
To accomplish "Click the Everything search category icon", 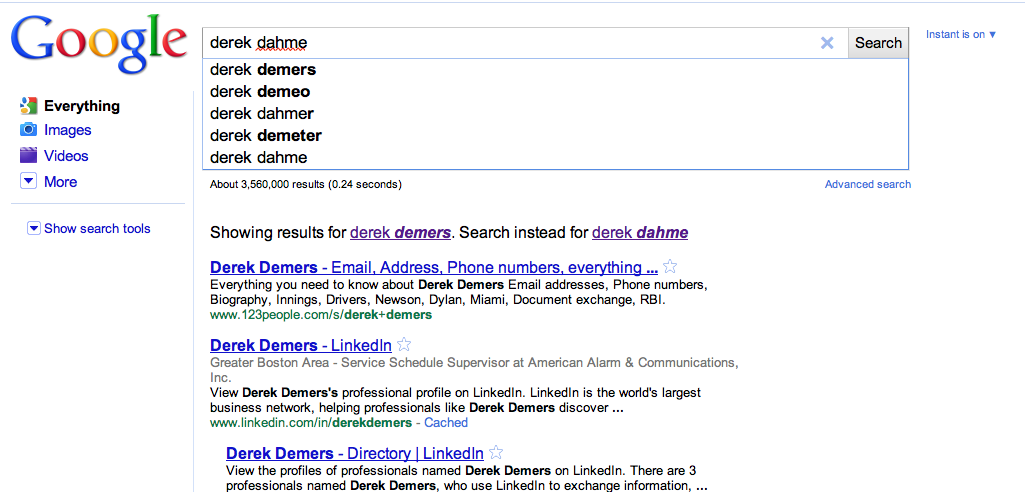I will pos(29,106).
